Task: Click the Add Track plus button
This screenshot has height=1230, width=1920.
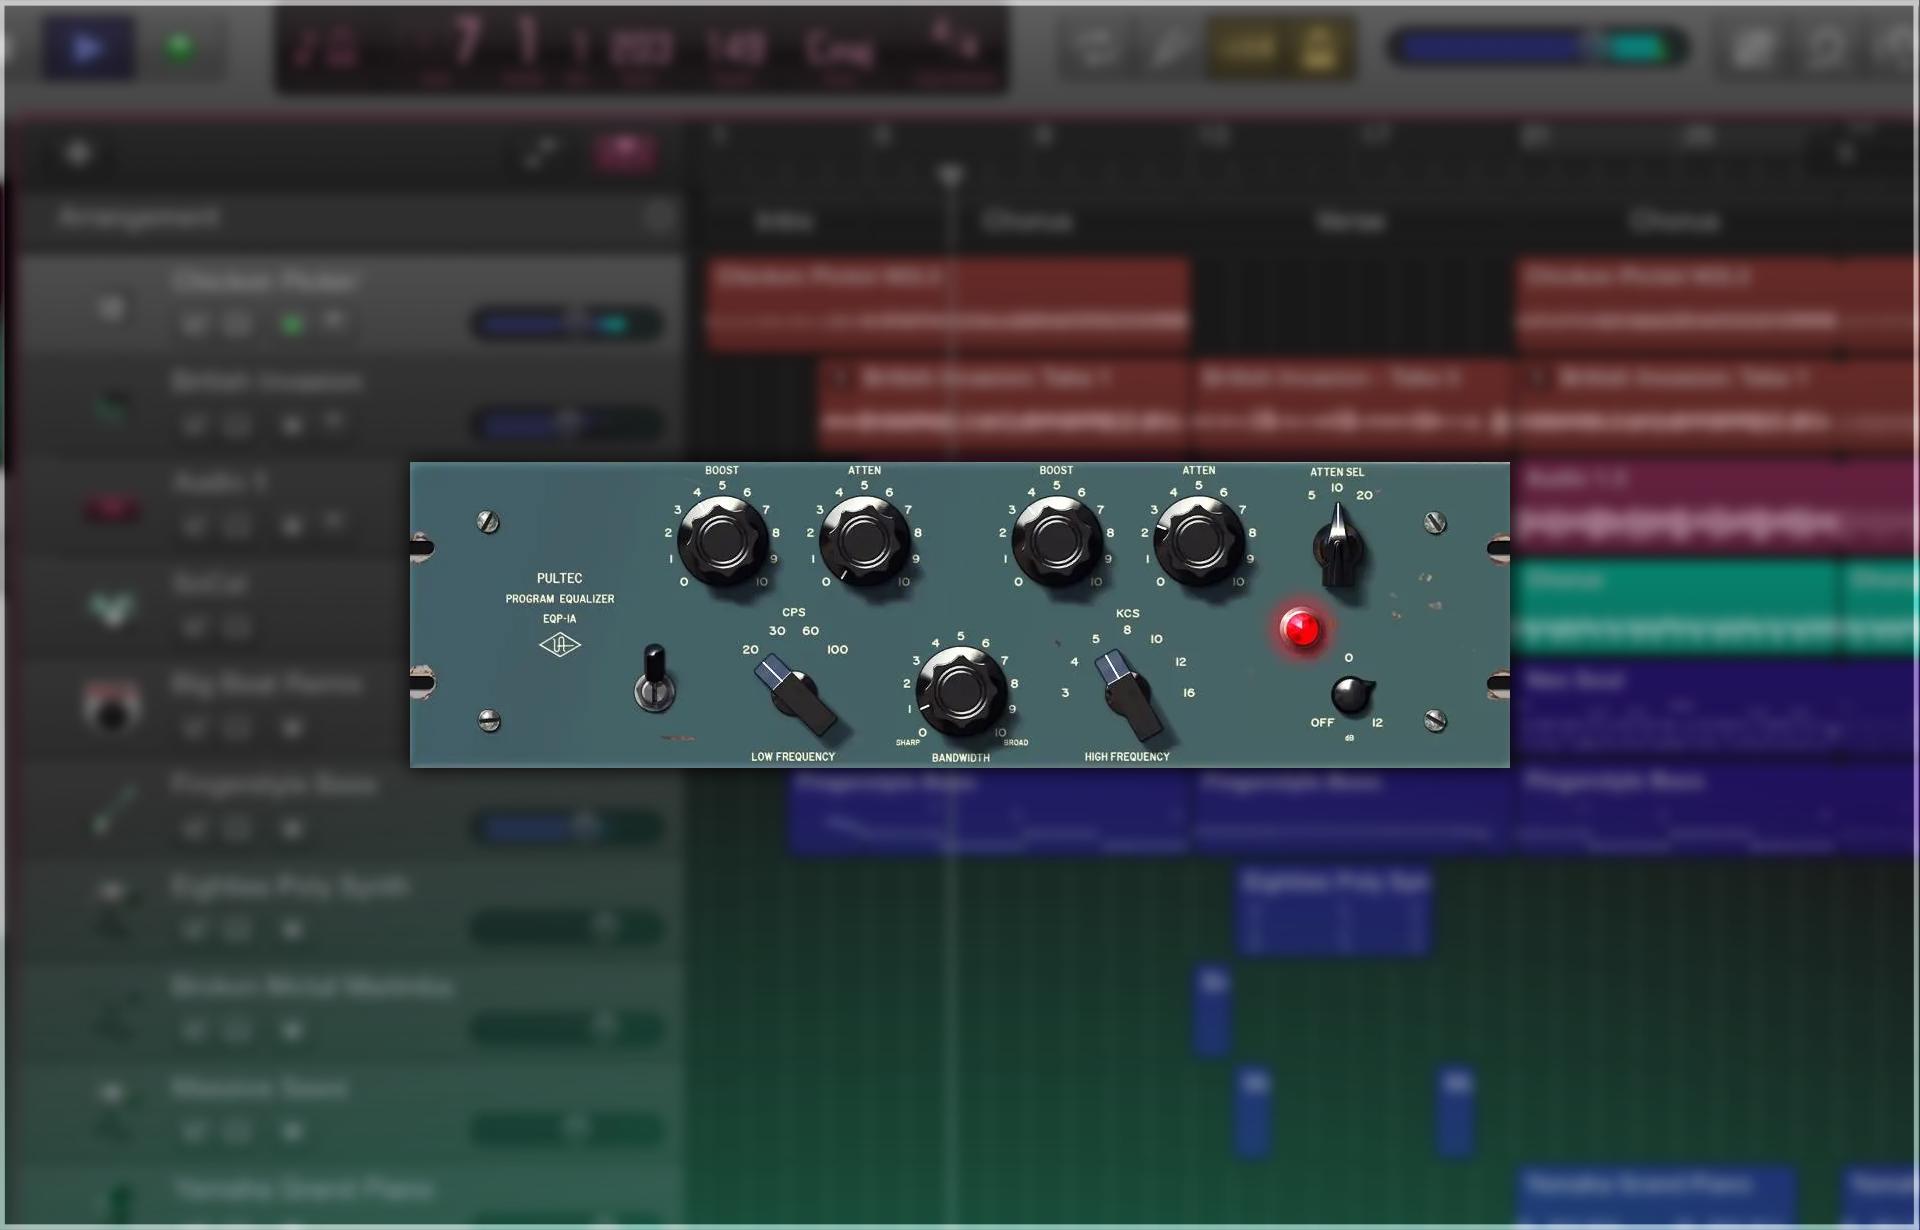Action: (x=78, y=153)
